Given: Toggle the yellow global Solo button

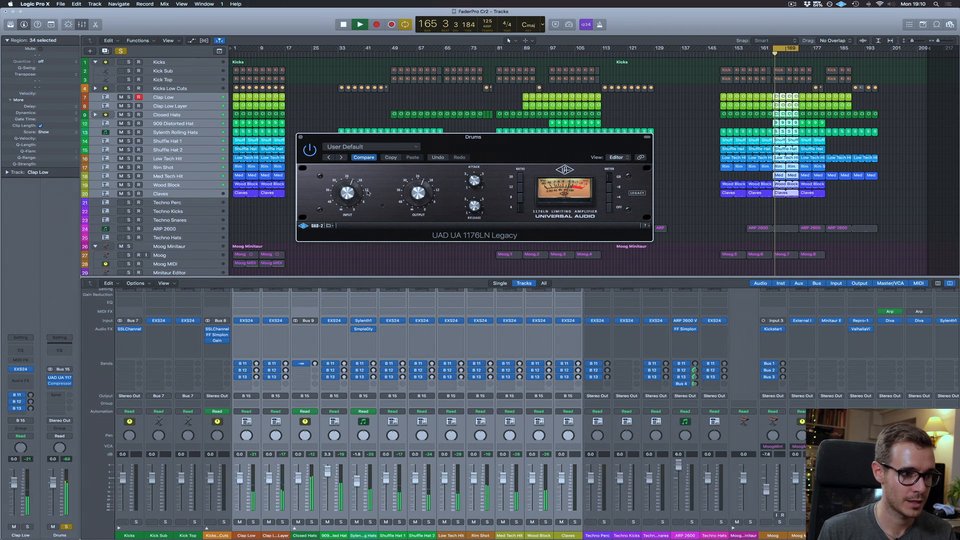Looking at the screenshot, I should coord(121,51).
